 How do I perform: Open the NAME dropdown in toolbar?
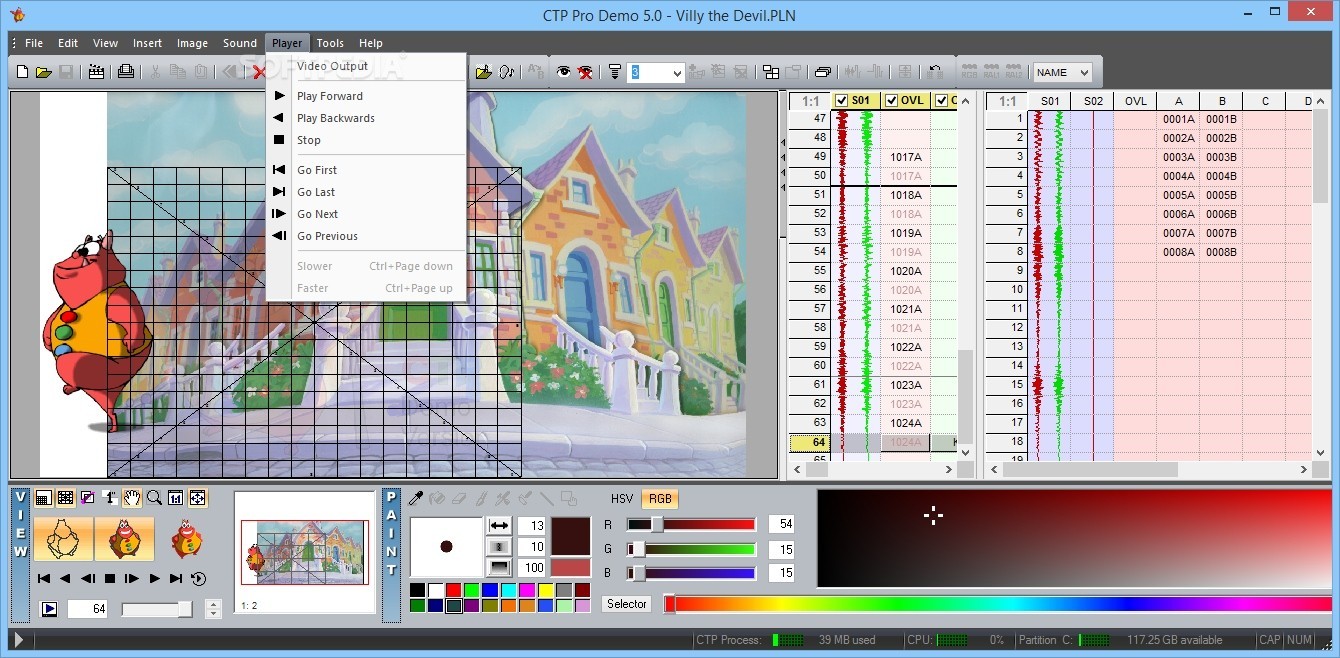point(1062,72)
